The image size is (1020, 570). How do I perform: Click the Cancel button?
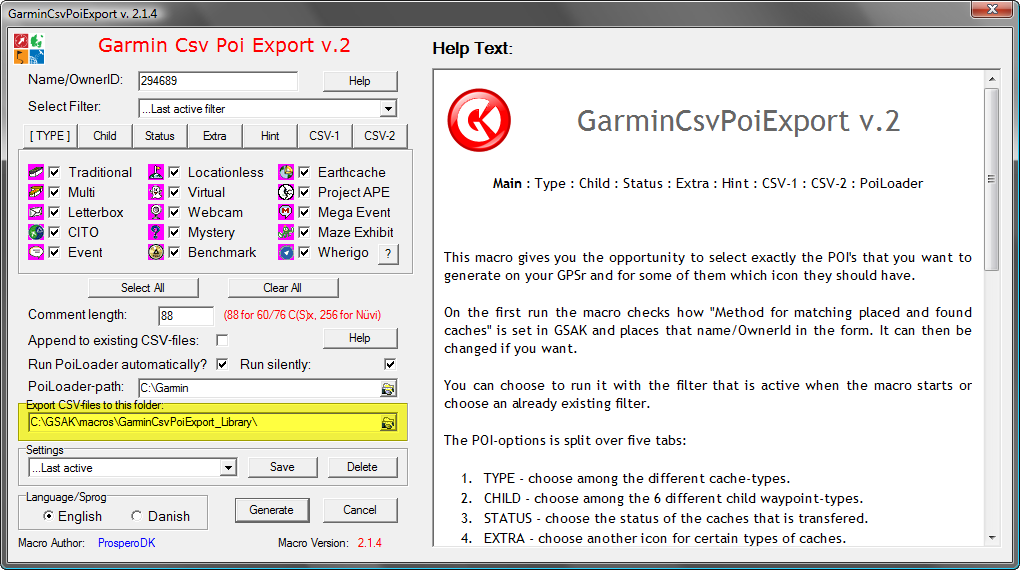[360, 510]
